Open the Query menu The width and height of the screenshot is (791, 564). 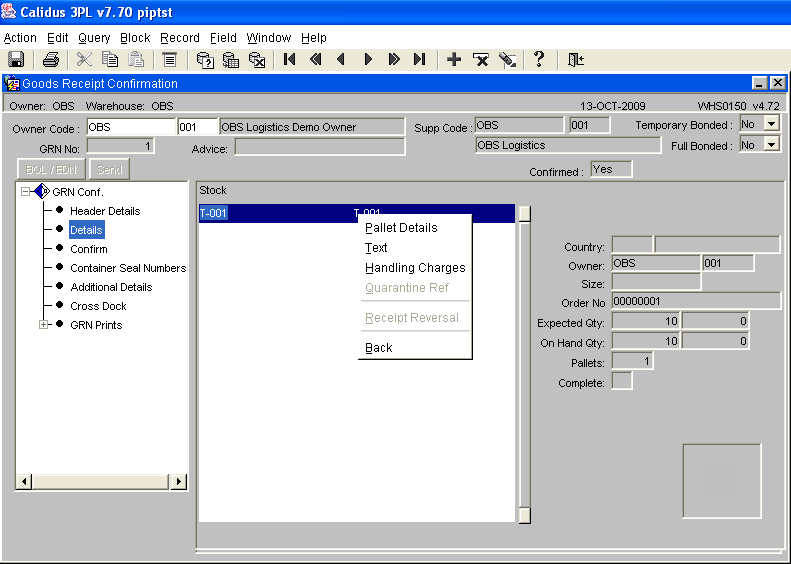[x=94, y=38]
